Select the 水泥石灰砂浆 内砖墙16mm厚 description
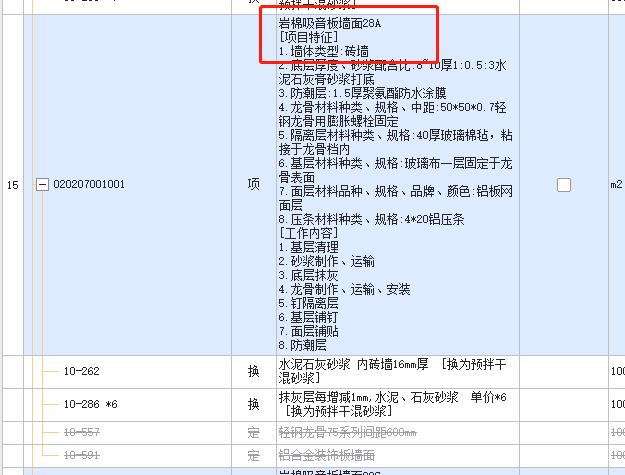 397,372
